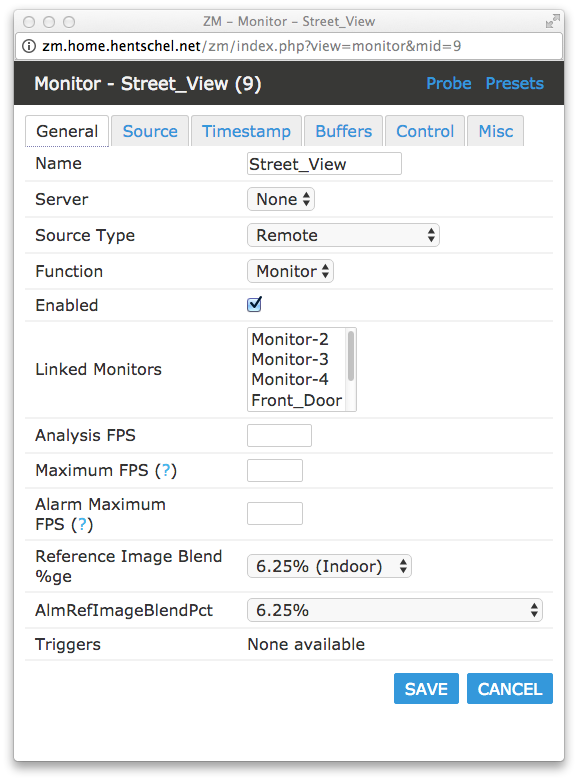Switch to the Timestamp tab
Image resolution: width=578 pixels, height=781 pixels.
(x=246, y=131)
